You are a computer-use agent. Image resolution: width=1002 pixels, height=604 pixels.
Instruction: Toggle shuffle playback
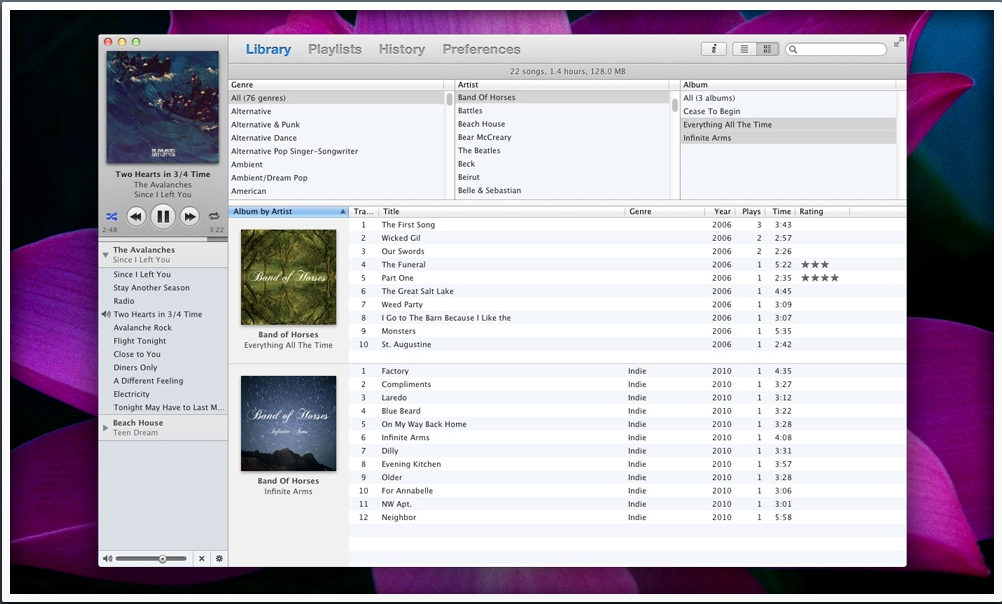(112, 217)
